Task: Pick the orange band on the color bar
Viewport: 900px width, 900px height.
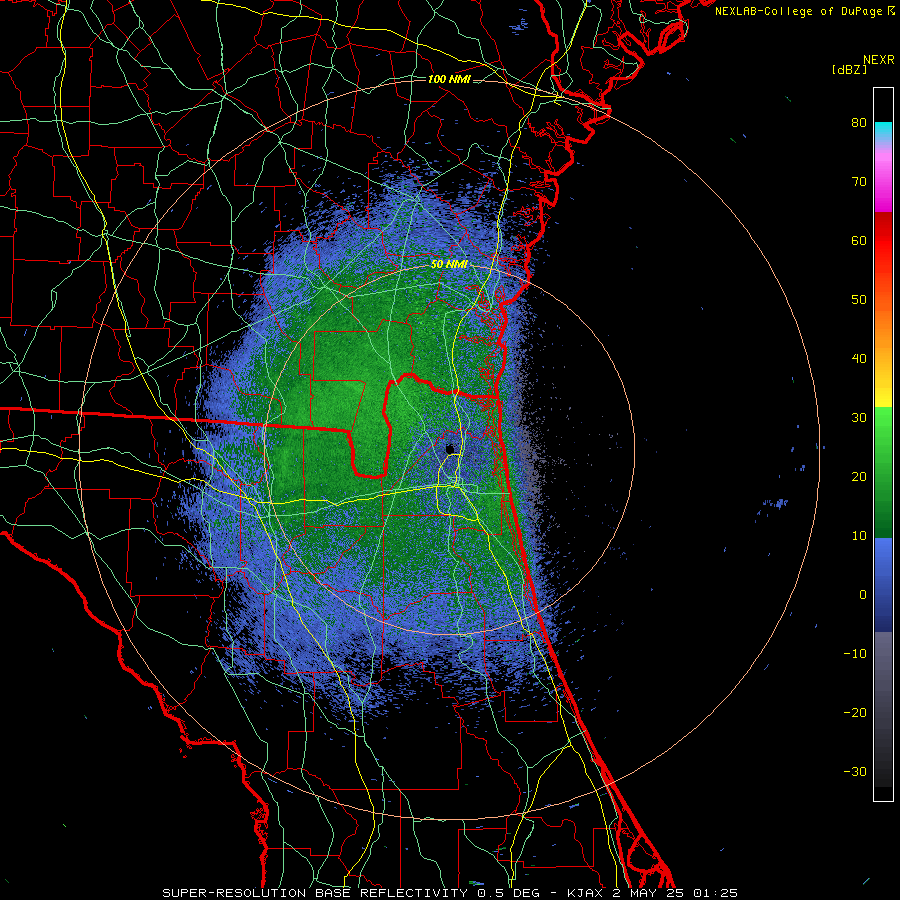Action: click(x=883, y=321)
